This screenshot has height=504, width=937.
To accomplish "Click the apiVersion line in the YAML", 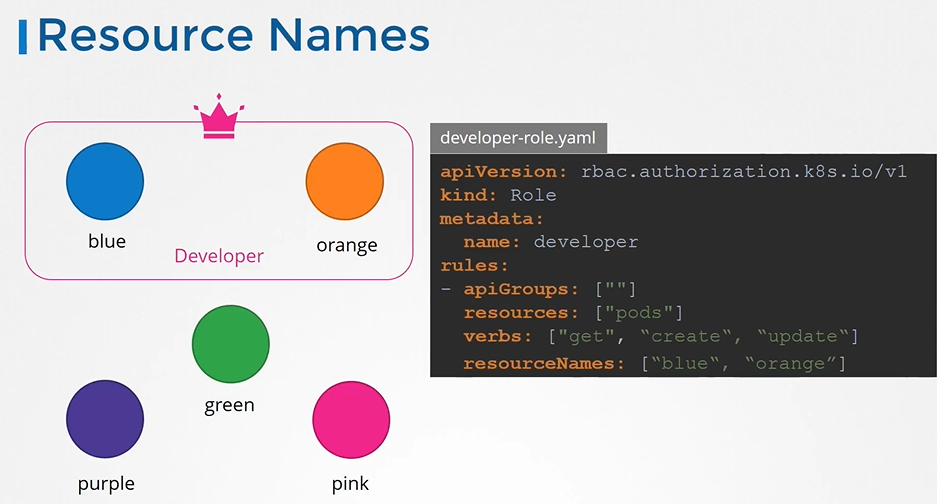I will 673,172.
